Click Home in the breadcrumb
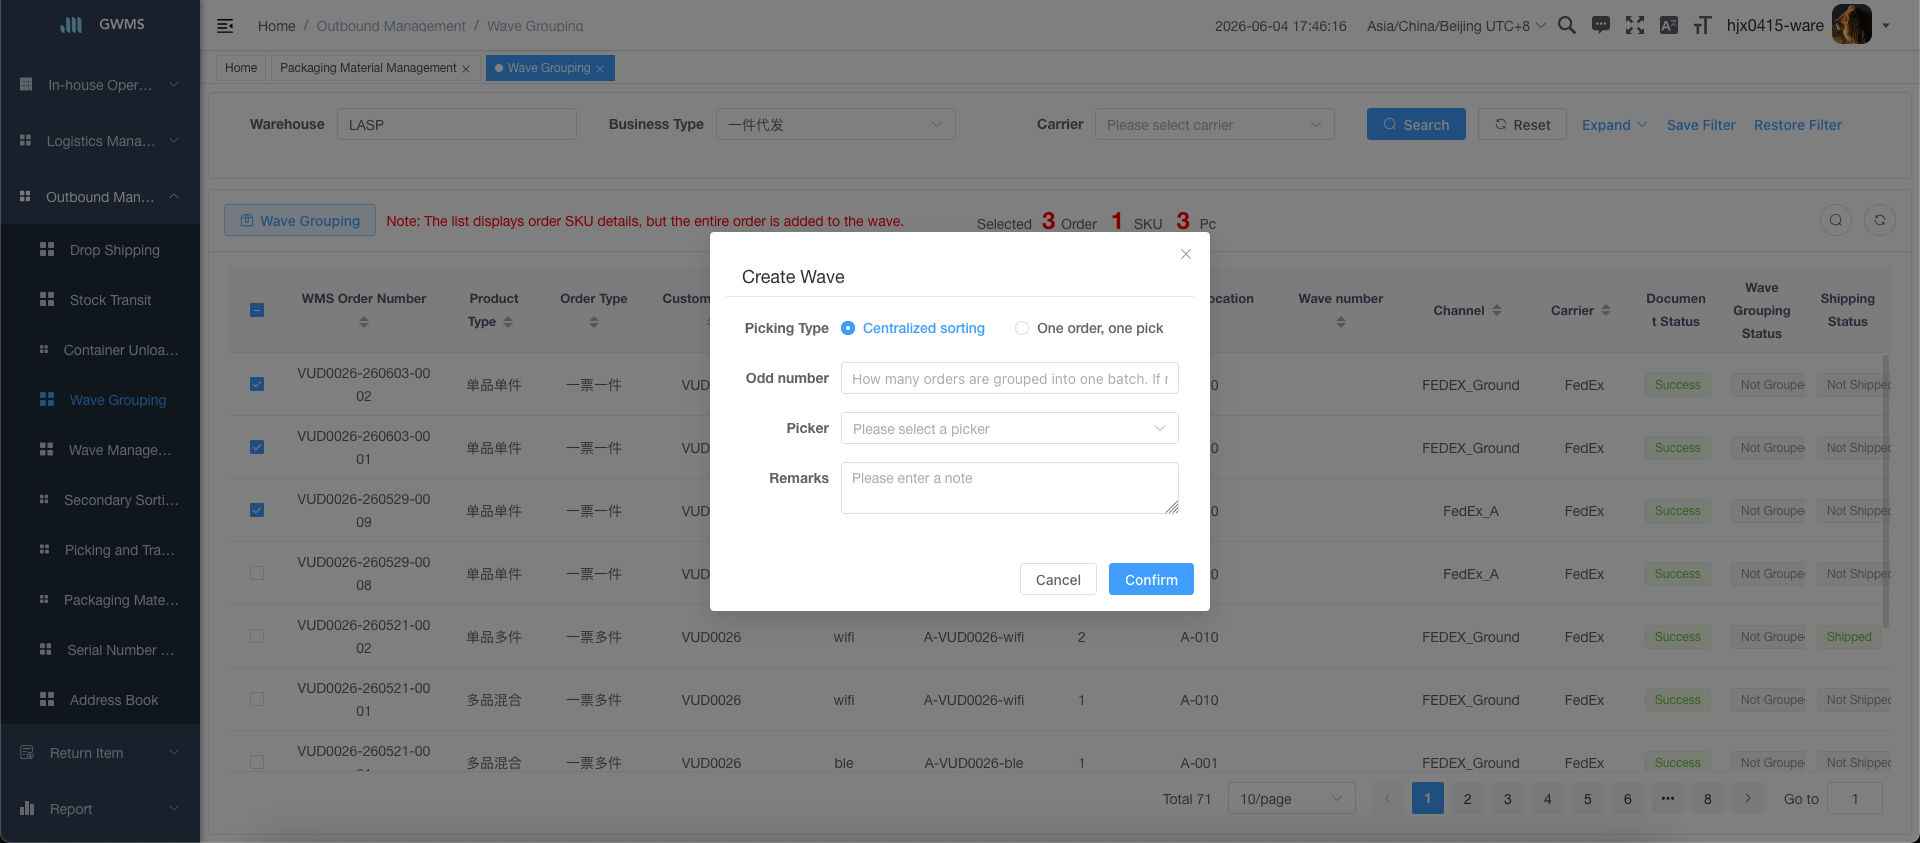 [x=276, y=26]
